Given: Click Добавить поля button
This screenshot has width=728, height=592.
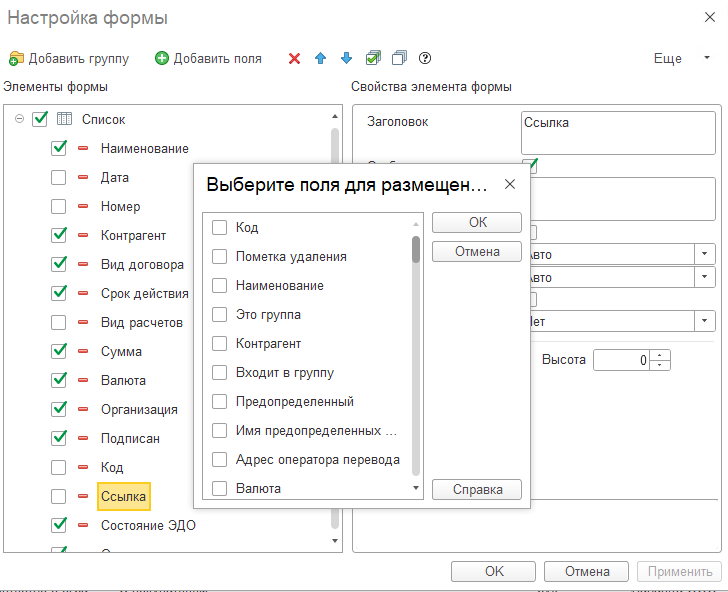Looking at the screenshot, I should pyautogui.click(x=208, y=59).
